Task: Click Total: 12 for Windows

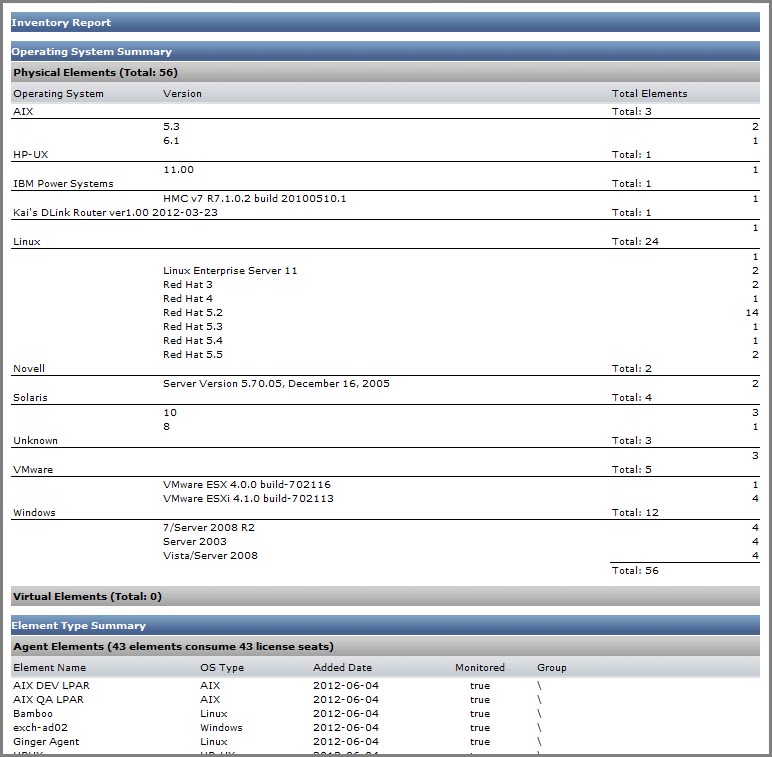Action: pos(635,513)
